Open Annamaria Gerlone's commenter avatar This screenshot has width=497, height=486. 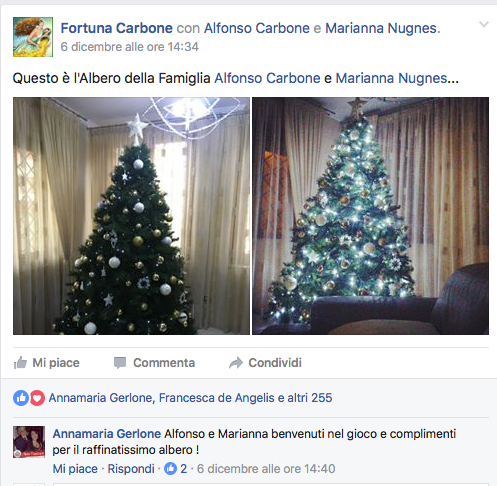tap(29, 442)
